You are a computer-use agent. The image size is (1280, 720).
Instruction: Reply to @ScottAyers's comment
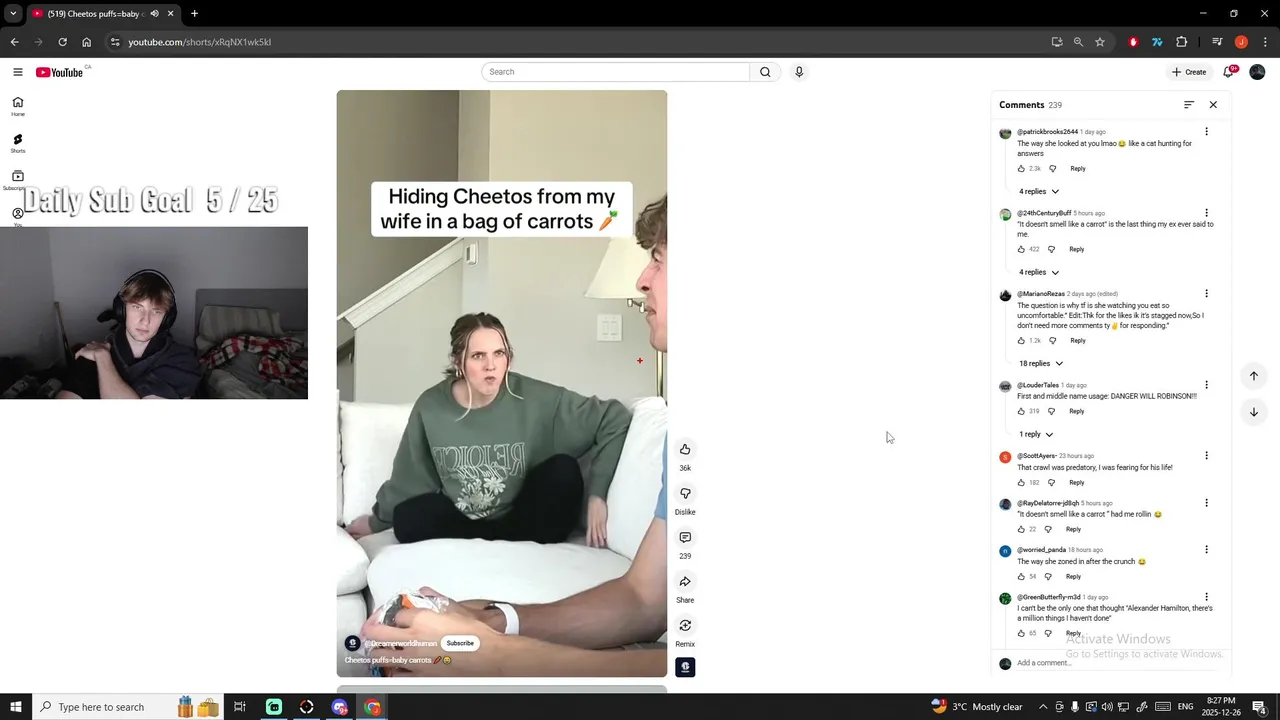pos(1077,483)
